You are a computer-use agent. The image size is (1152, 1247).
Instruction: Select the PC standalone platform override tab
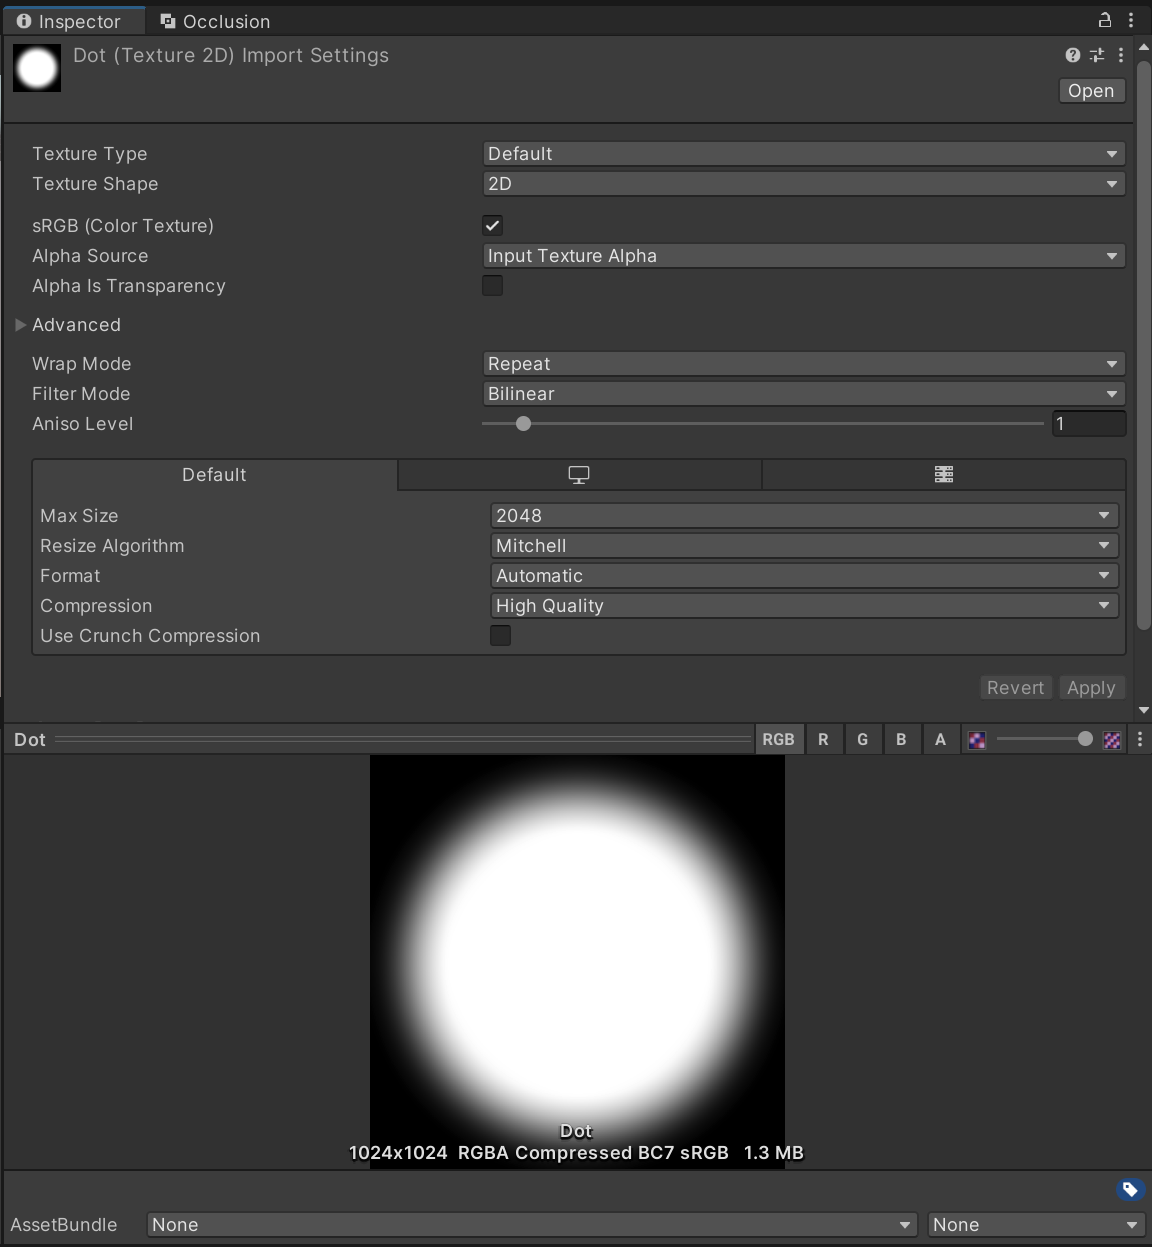579,475
